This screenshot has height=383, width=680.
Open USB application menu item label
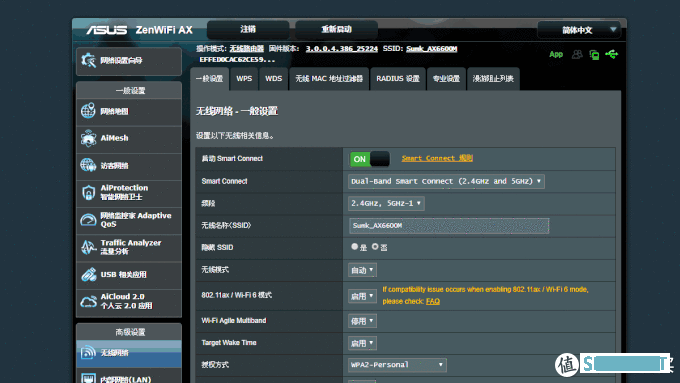coord(124,275)
